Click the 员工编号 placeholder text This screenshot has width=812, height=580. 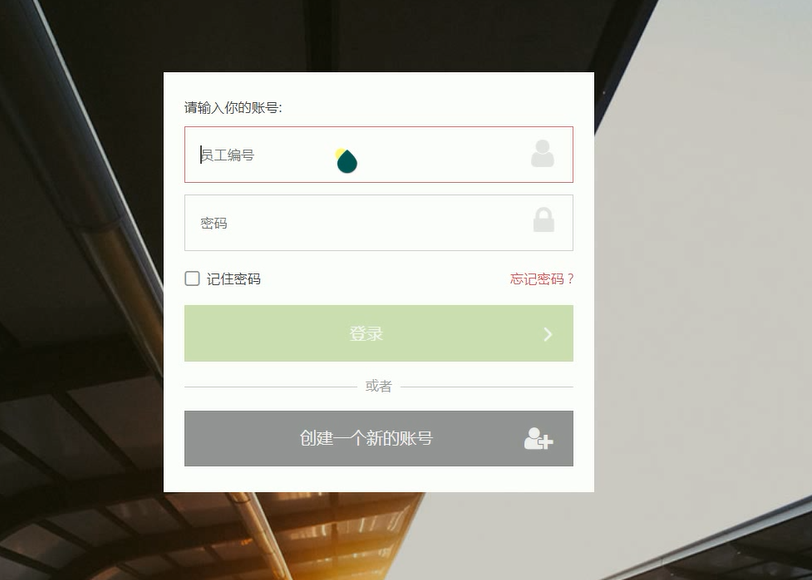coord(227,155)
